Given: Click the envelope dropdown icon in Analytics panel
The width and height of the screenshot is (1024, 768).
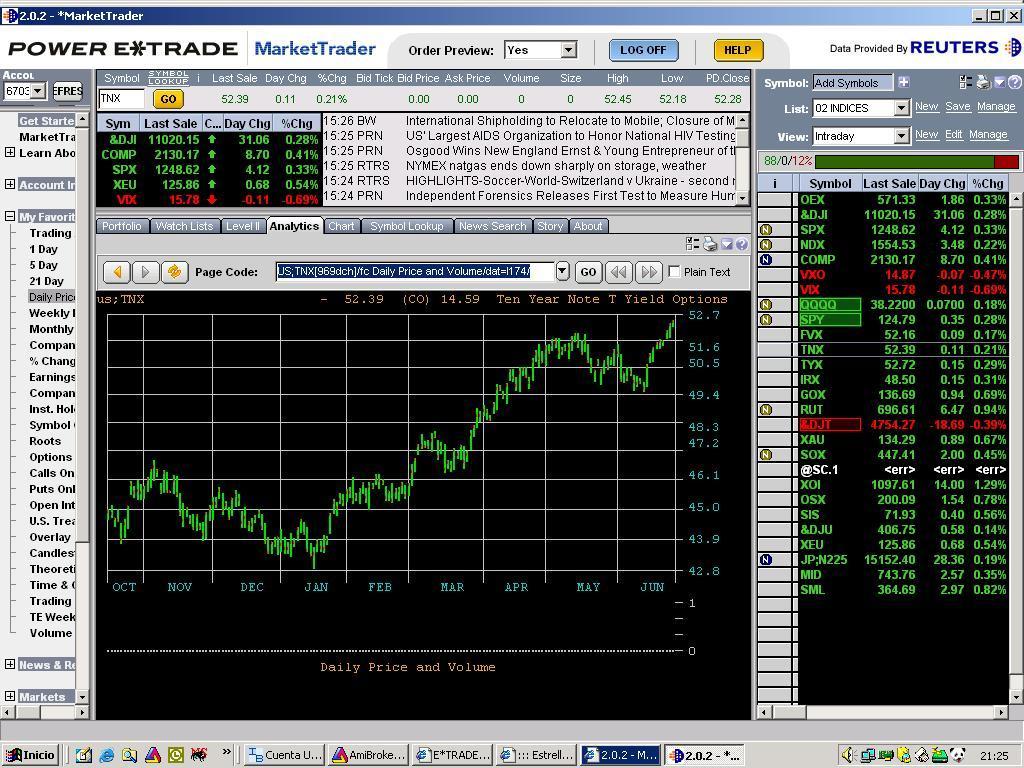Looking at the screenshot, I should pos(726,244).
